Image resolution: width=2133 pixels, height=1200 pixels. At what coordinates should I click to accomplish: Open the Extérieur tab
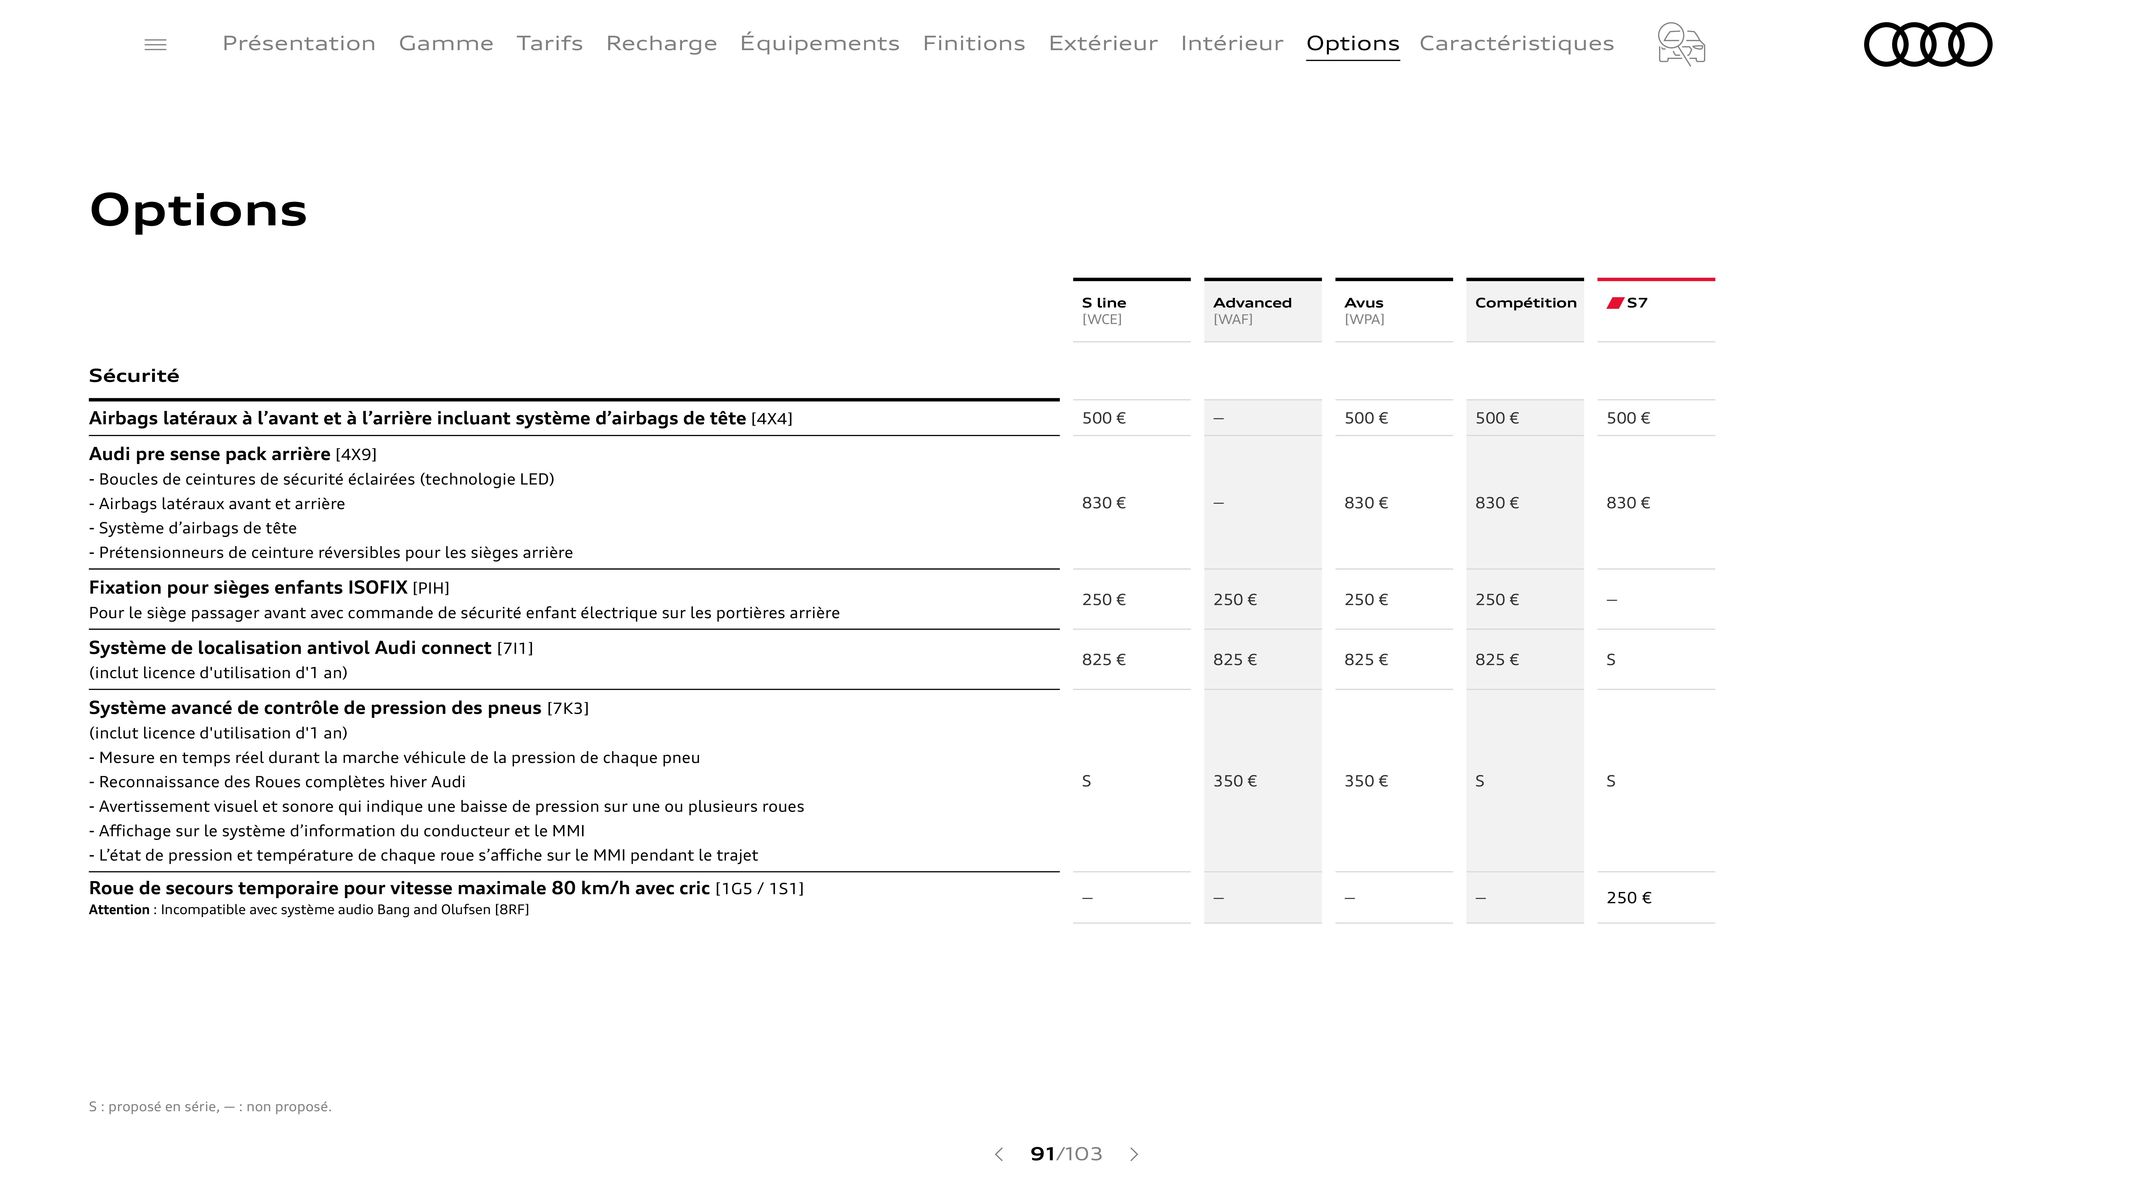[x=1103, y=43]
